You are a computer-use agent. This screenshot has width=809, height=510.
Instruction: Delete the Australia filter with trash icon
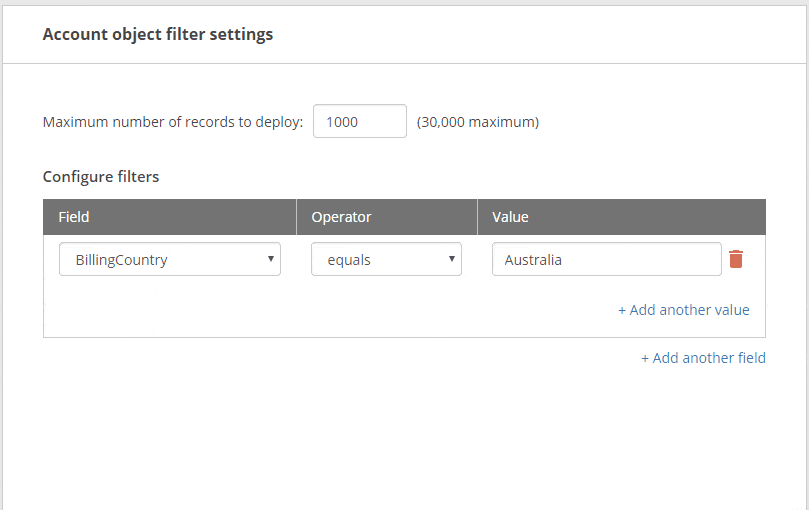click(736, 259)
